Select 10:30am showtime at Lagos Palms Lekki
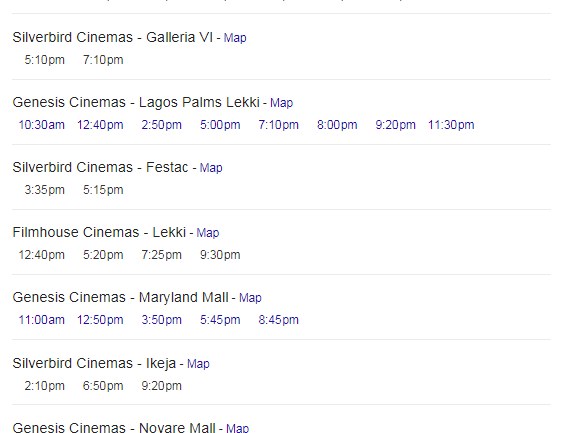This screenshot has height=433, width=565. pyautogui.click(x=41, y=125)
